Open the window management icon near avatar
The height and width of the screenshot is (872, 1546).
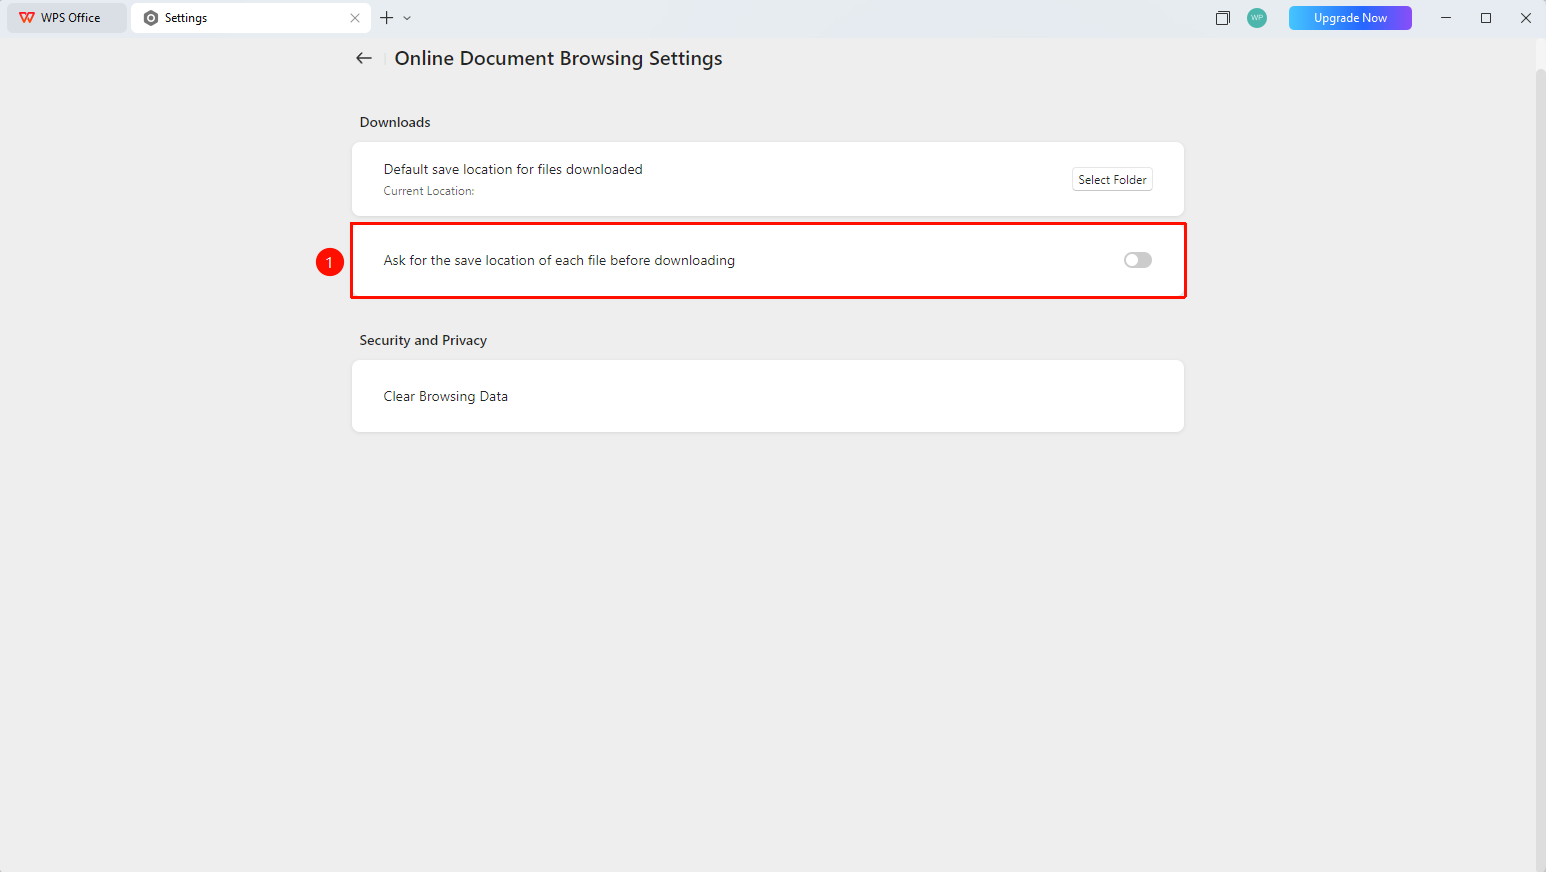click(x=1222, y=18)
